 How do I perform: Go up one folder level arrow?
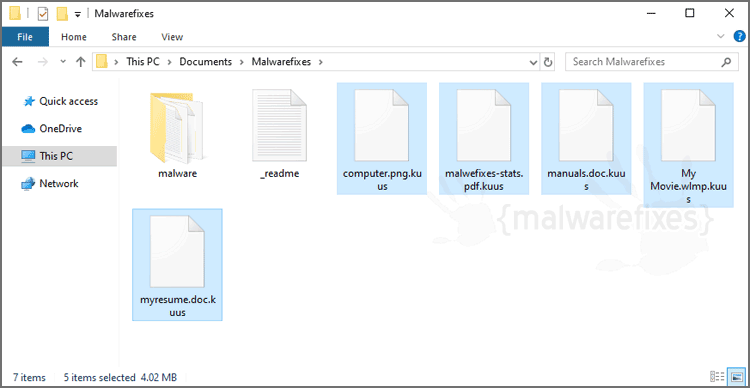[x=81, y=62]
